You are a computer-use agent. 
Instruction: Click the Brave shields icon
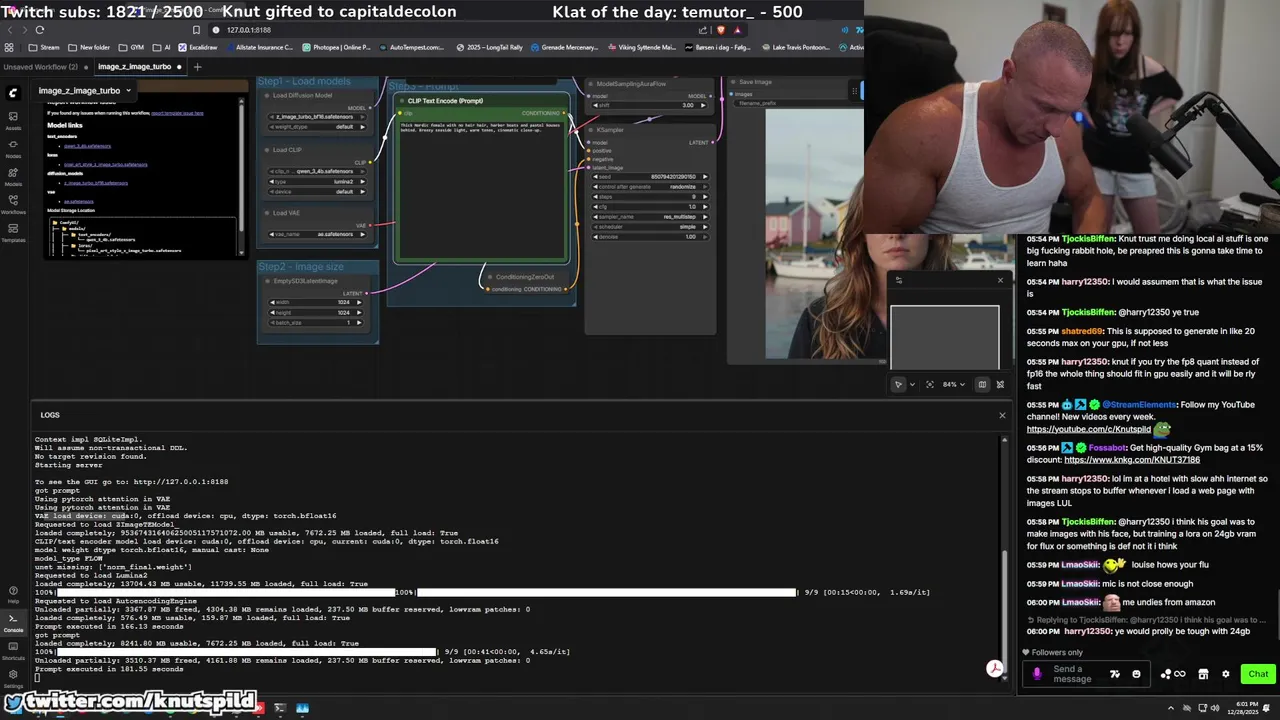click(x=719, y=30)
